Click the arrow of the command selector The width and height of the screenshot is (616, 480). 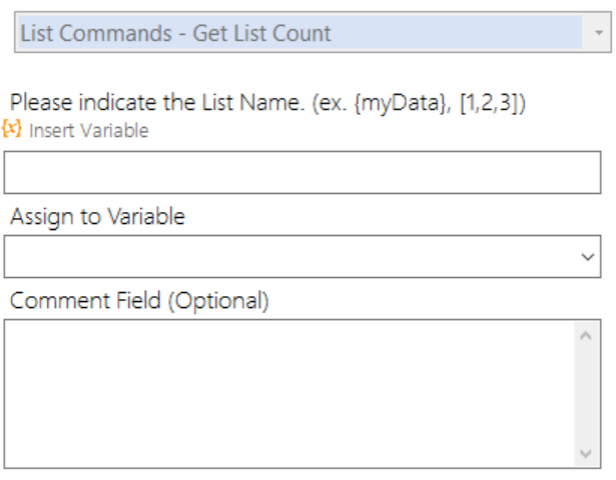point(598,34)
